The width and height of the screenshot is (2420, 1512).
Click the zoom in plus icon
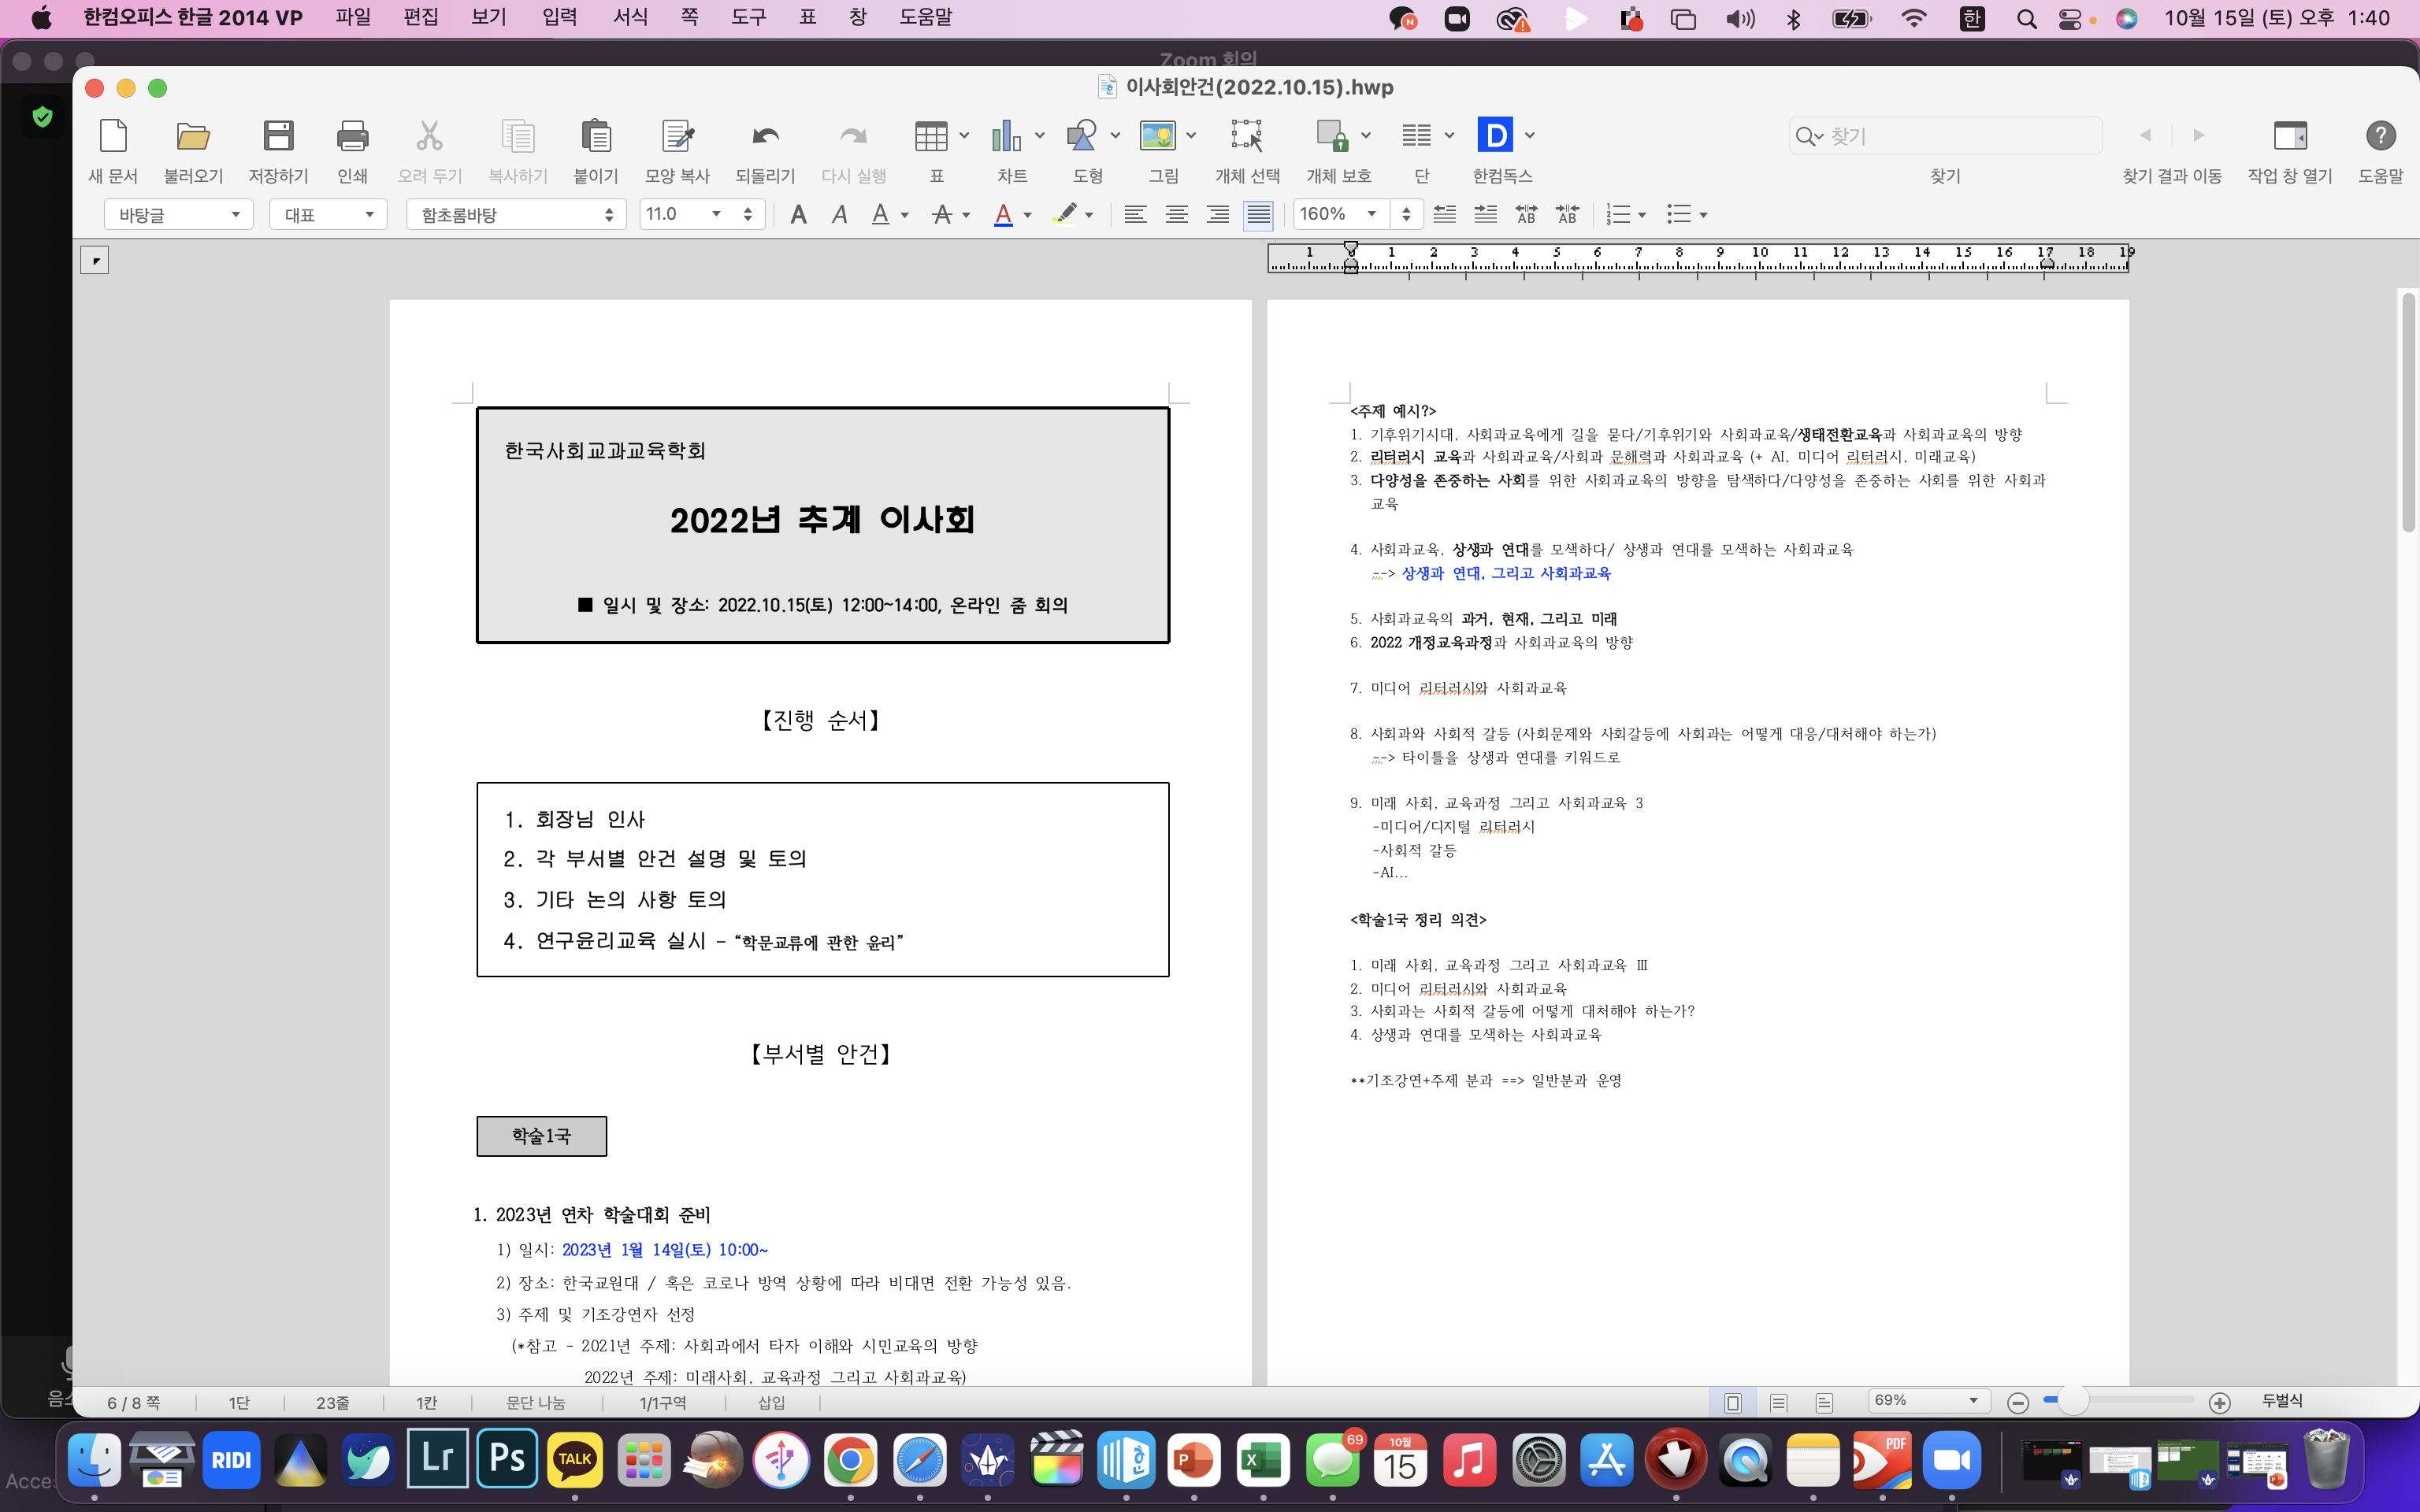pos(2220,1403)
